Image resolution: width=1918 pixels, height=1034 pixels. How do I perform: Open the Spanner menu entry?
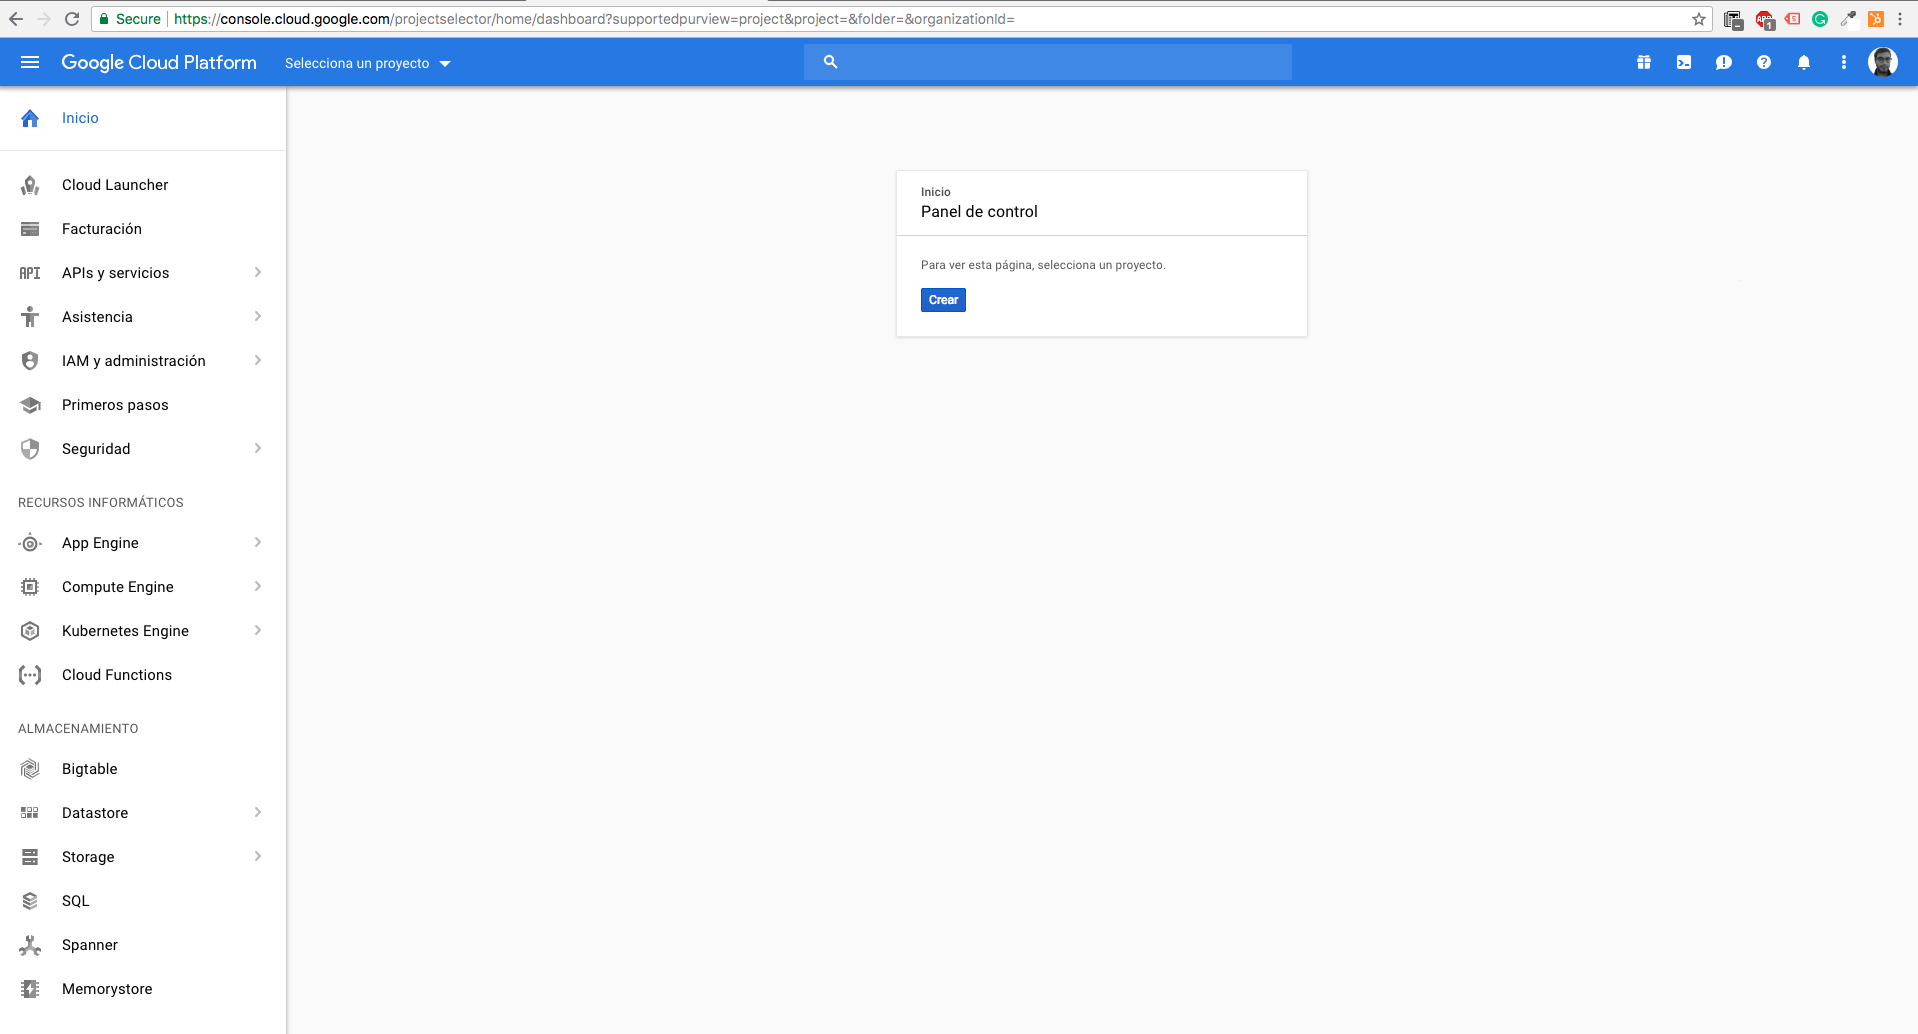click(143, 945)
